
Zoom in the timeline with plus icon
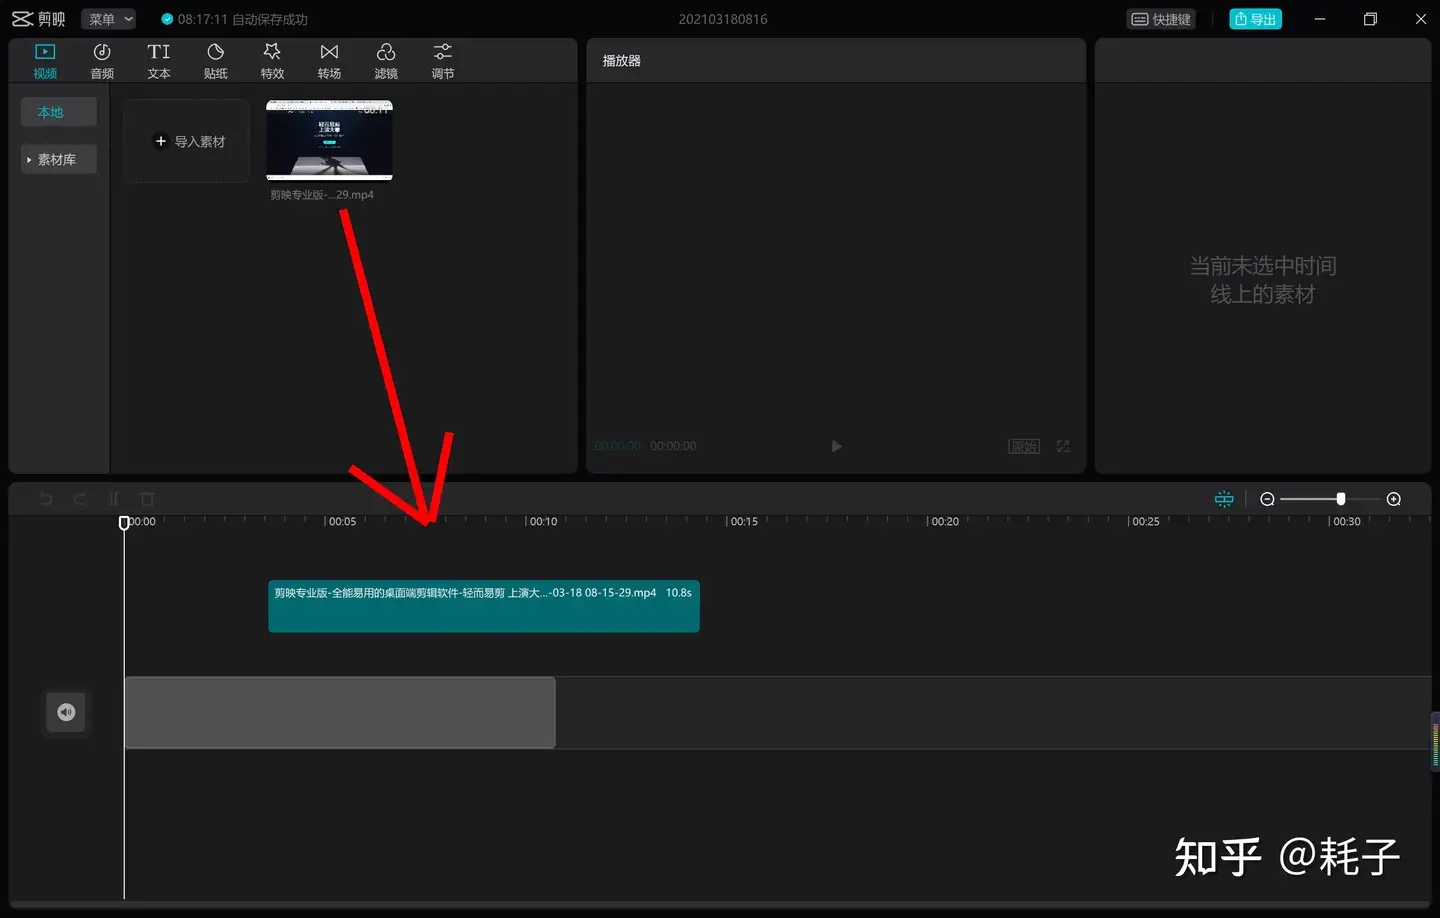tap(1394, 499)
